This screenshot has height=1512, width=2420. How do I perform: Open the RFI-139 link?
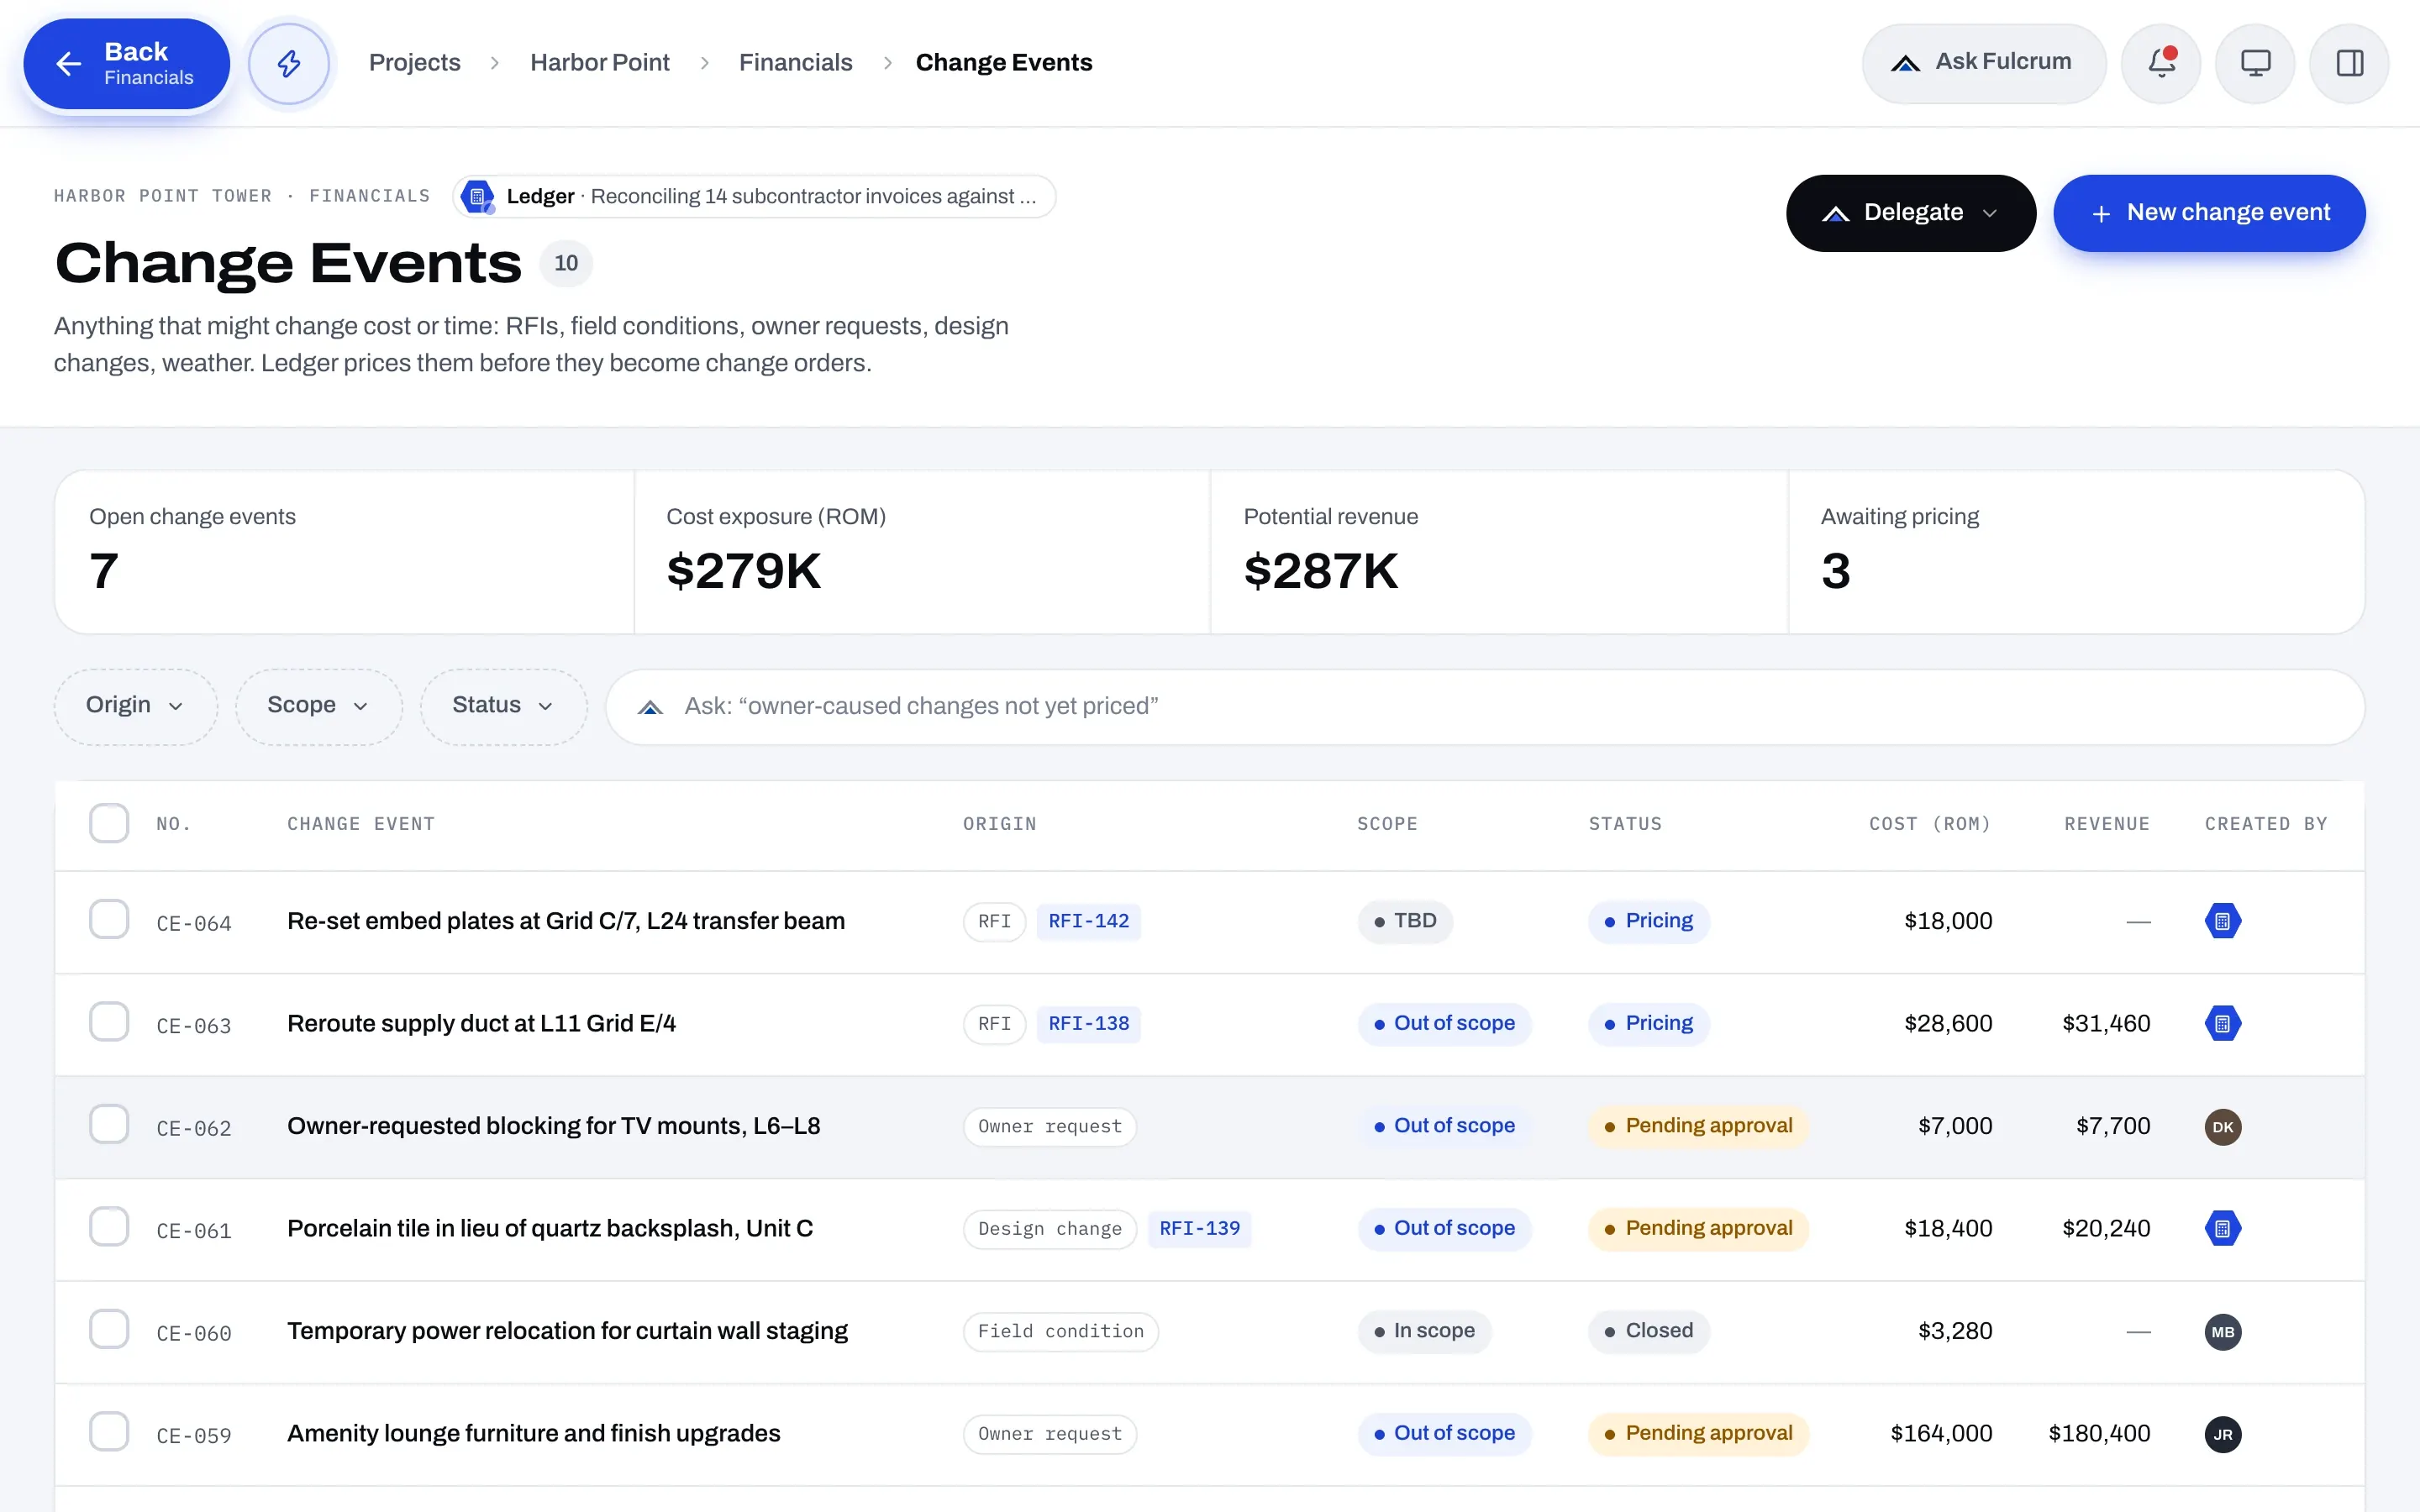click(x=1200, y=1228)
